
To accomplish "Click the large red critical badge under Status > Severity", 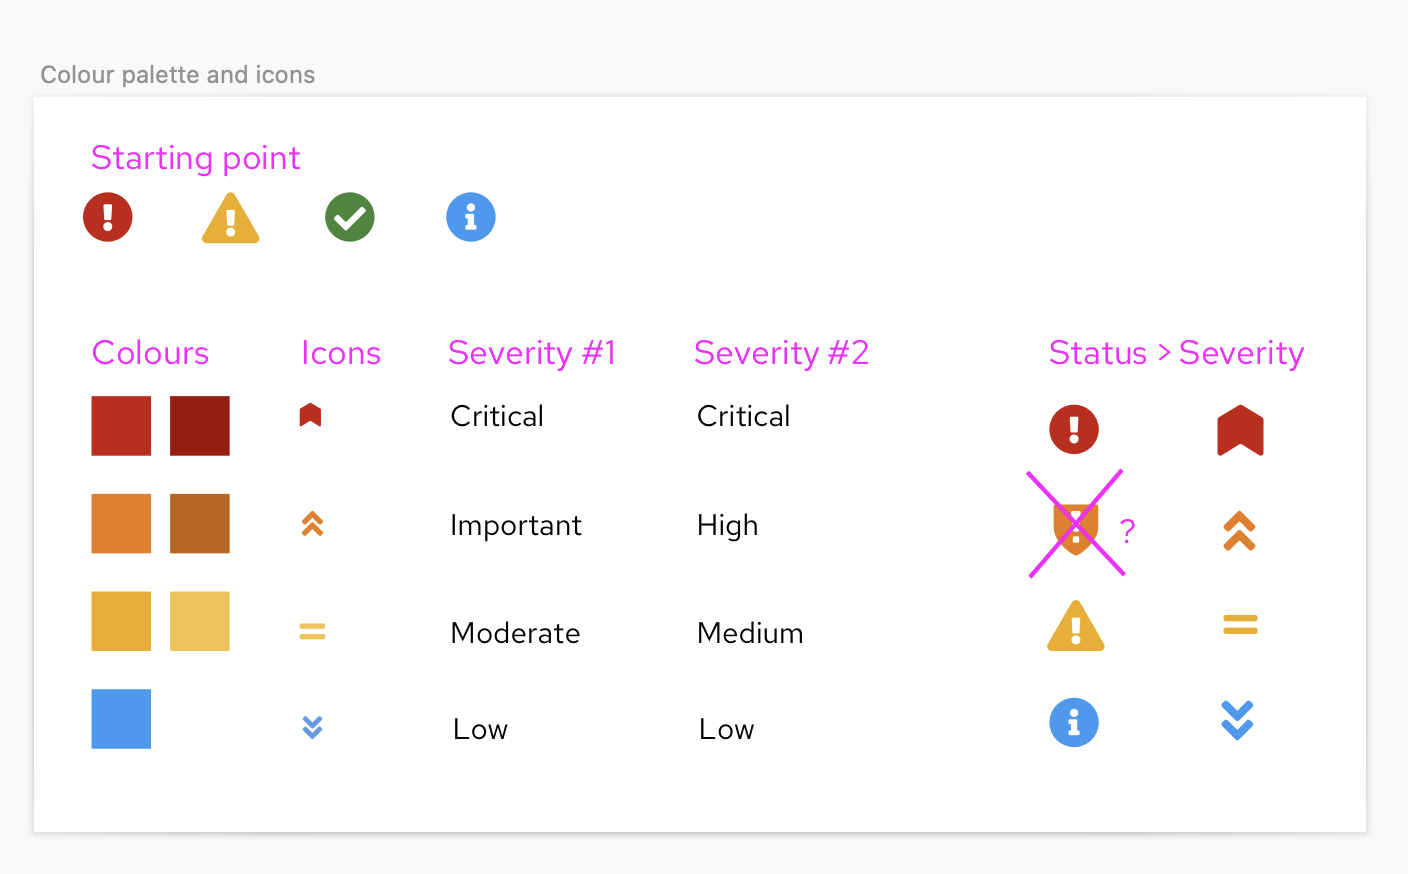I will click(x=1240, y=430).
